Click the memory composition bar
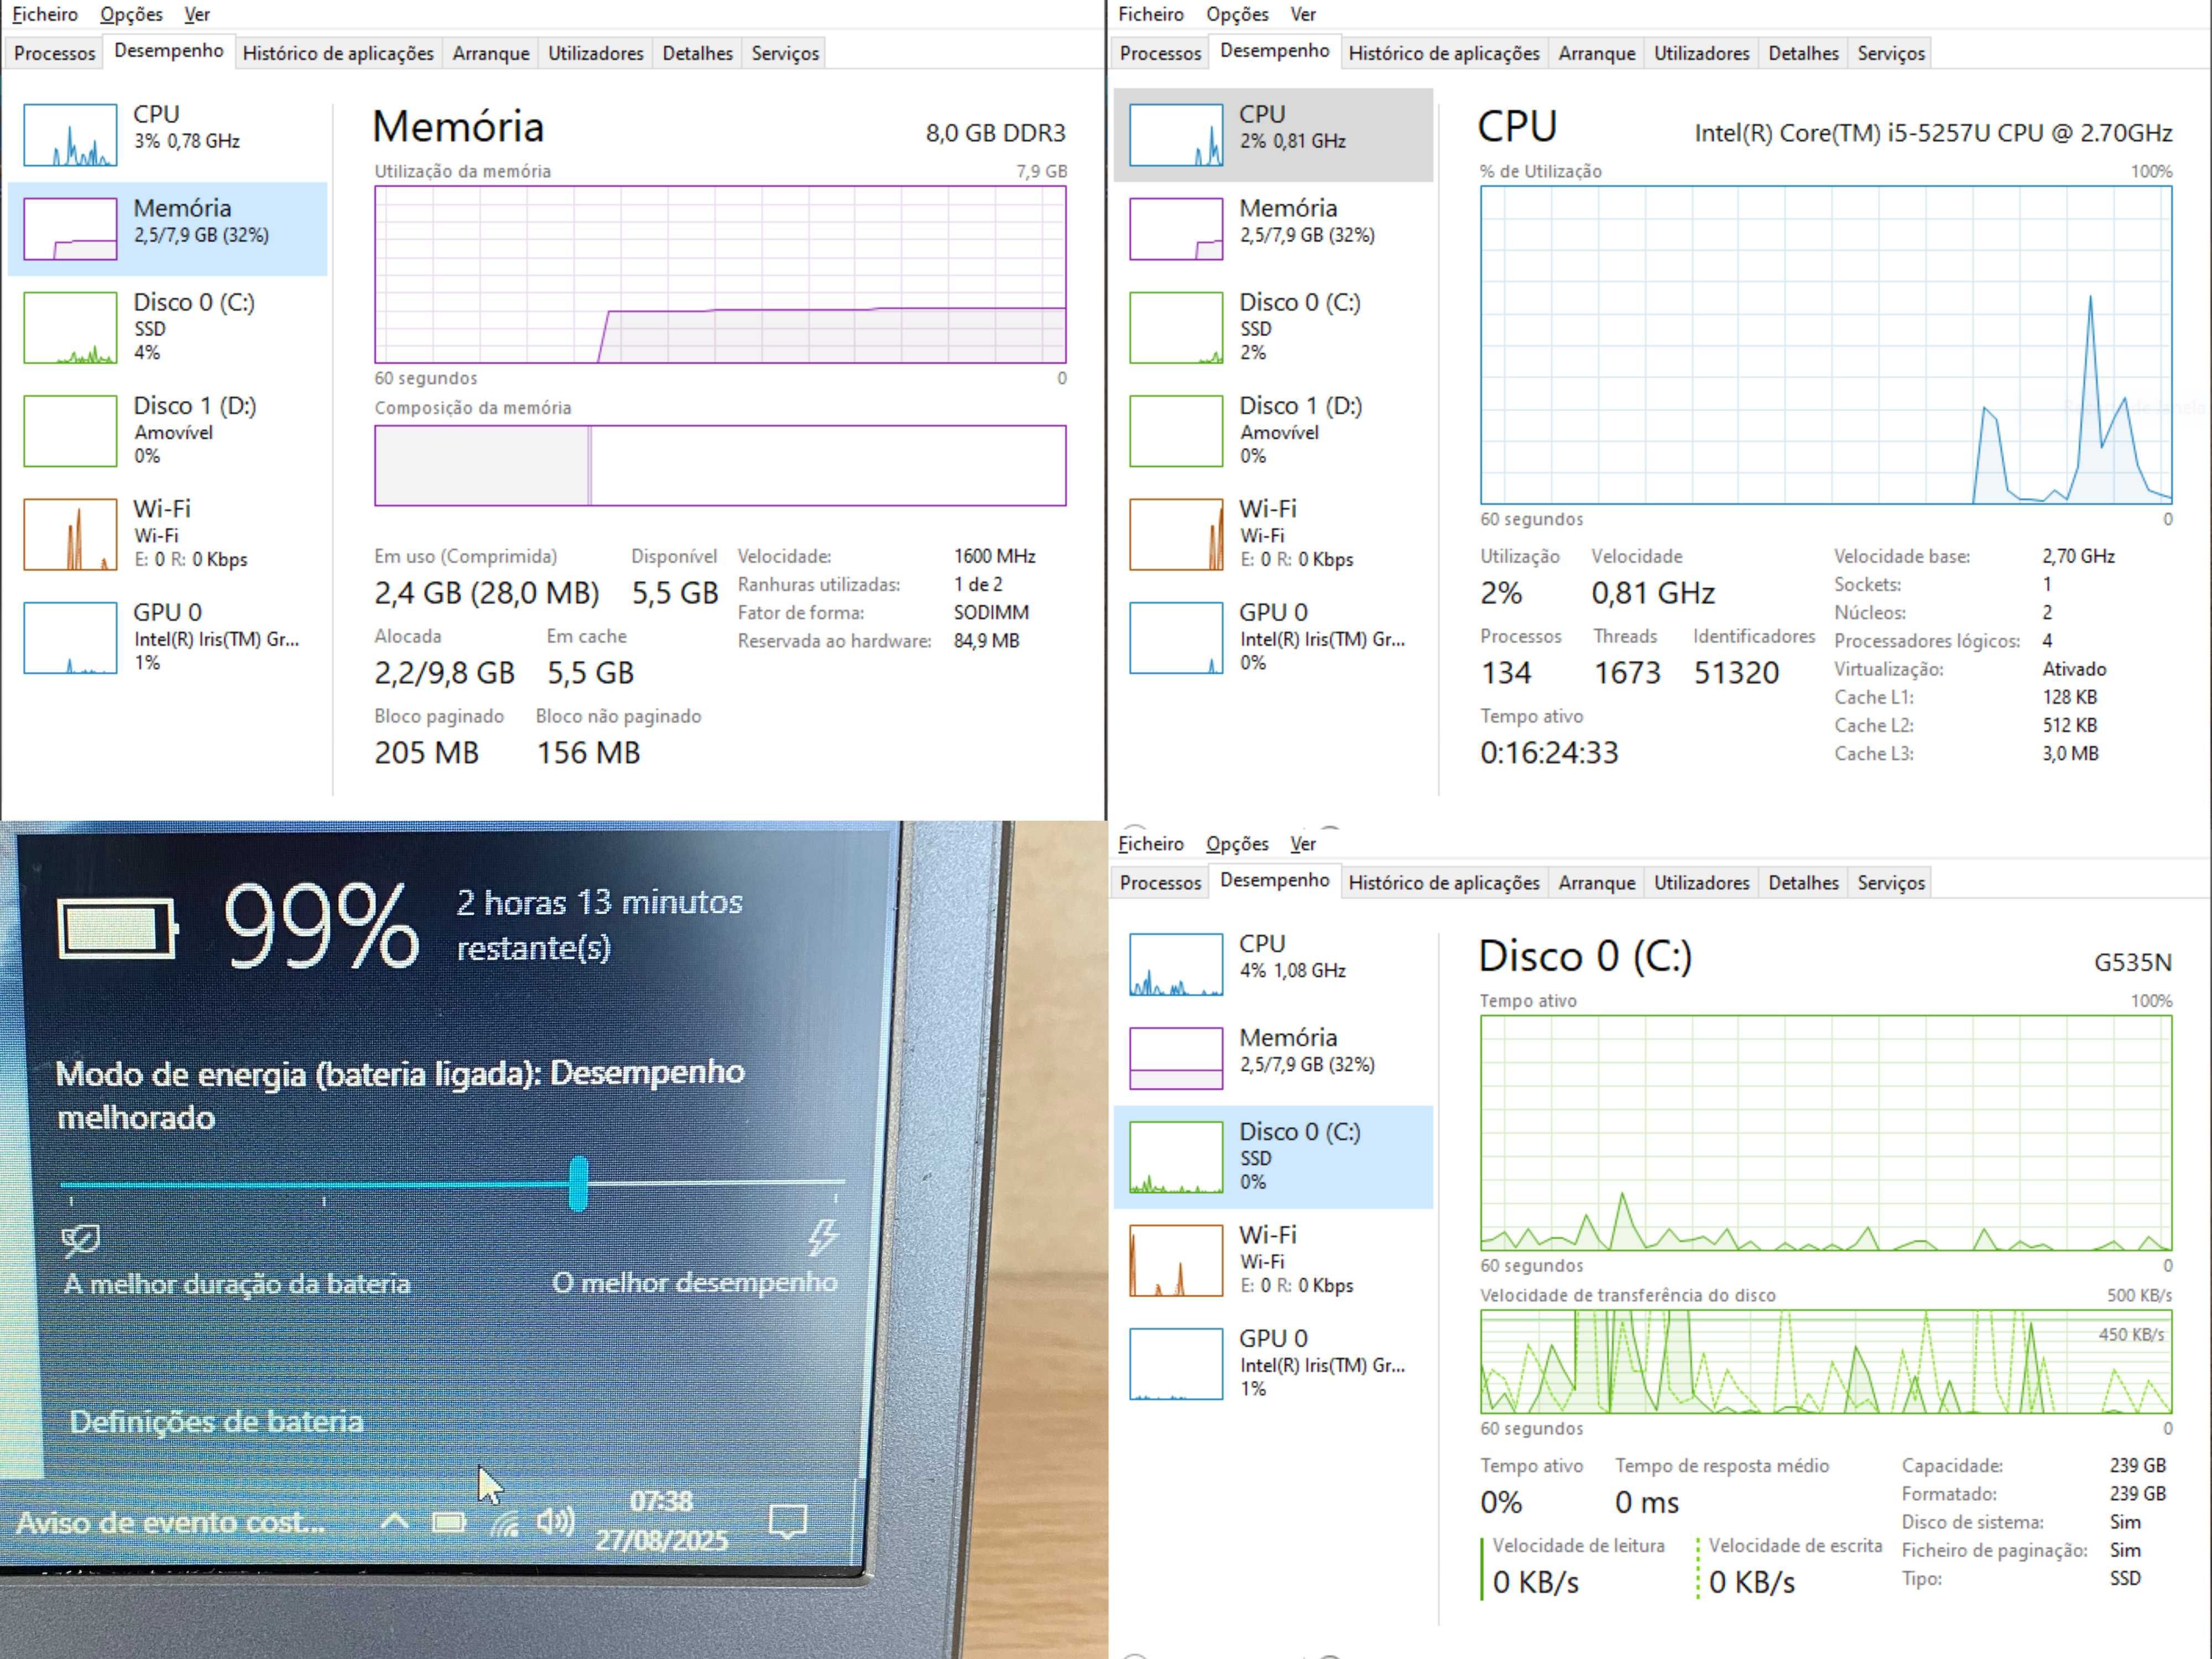Image resolution: width=2212 pixels, height=1659 pixels. point(720,465)
